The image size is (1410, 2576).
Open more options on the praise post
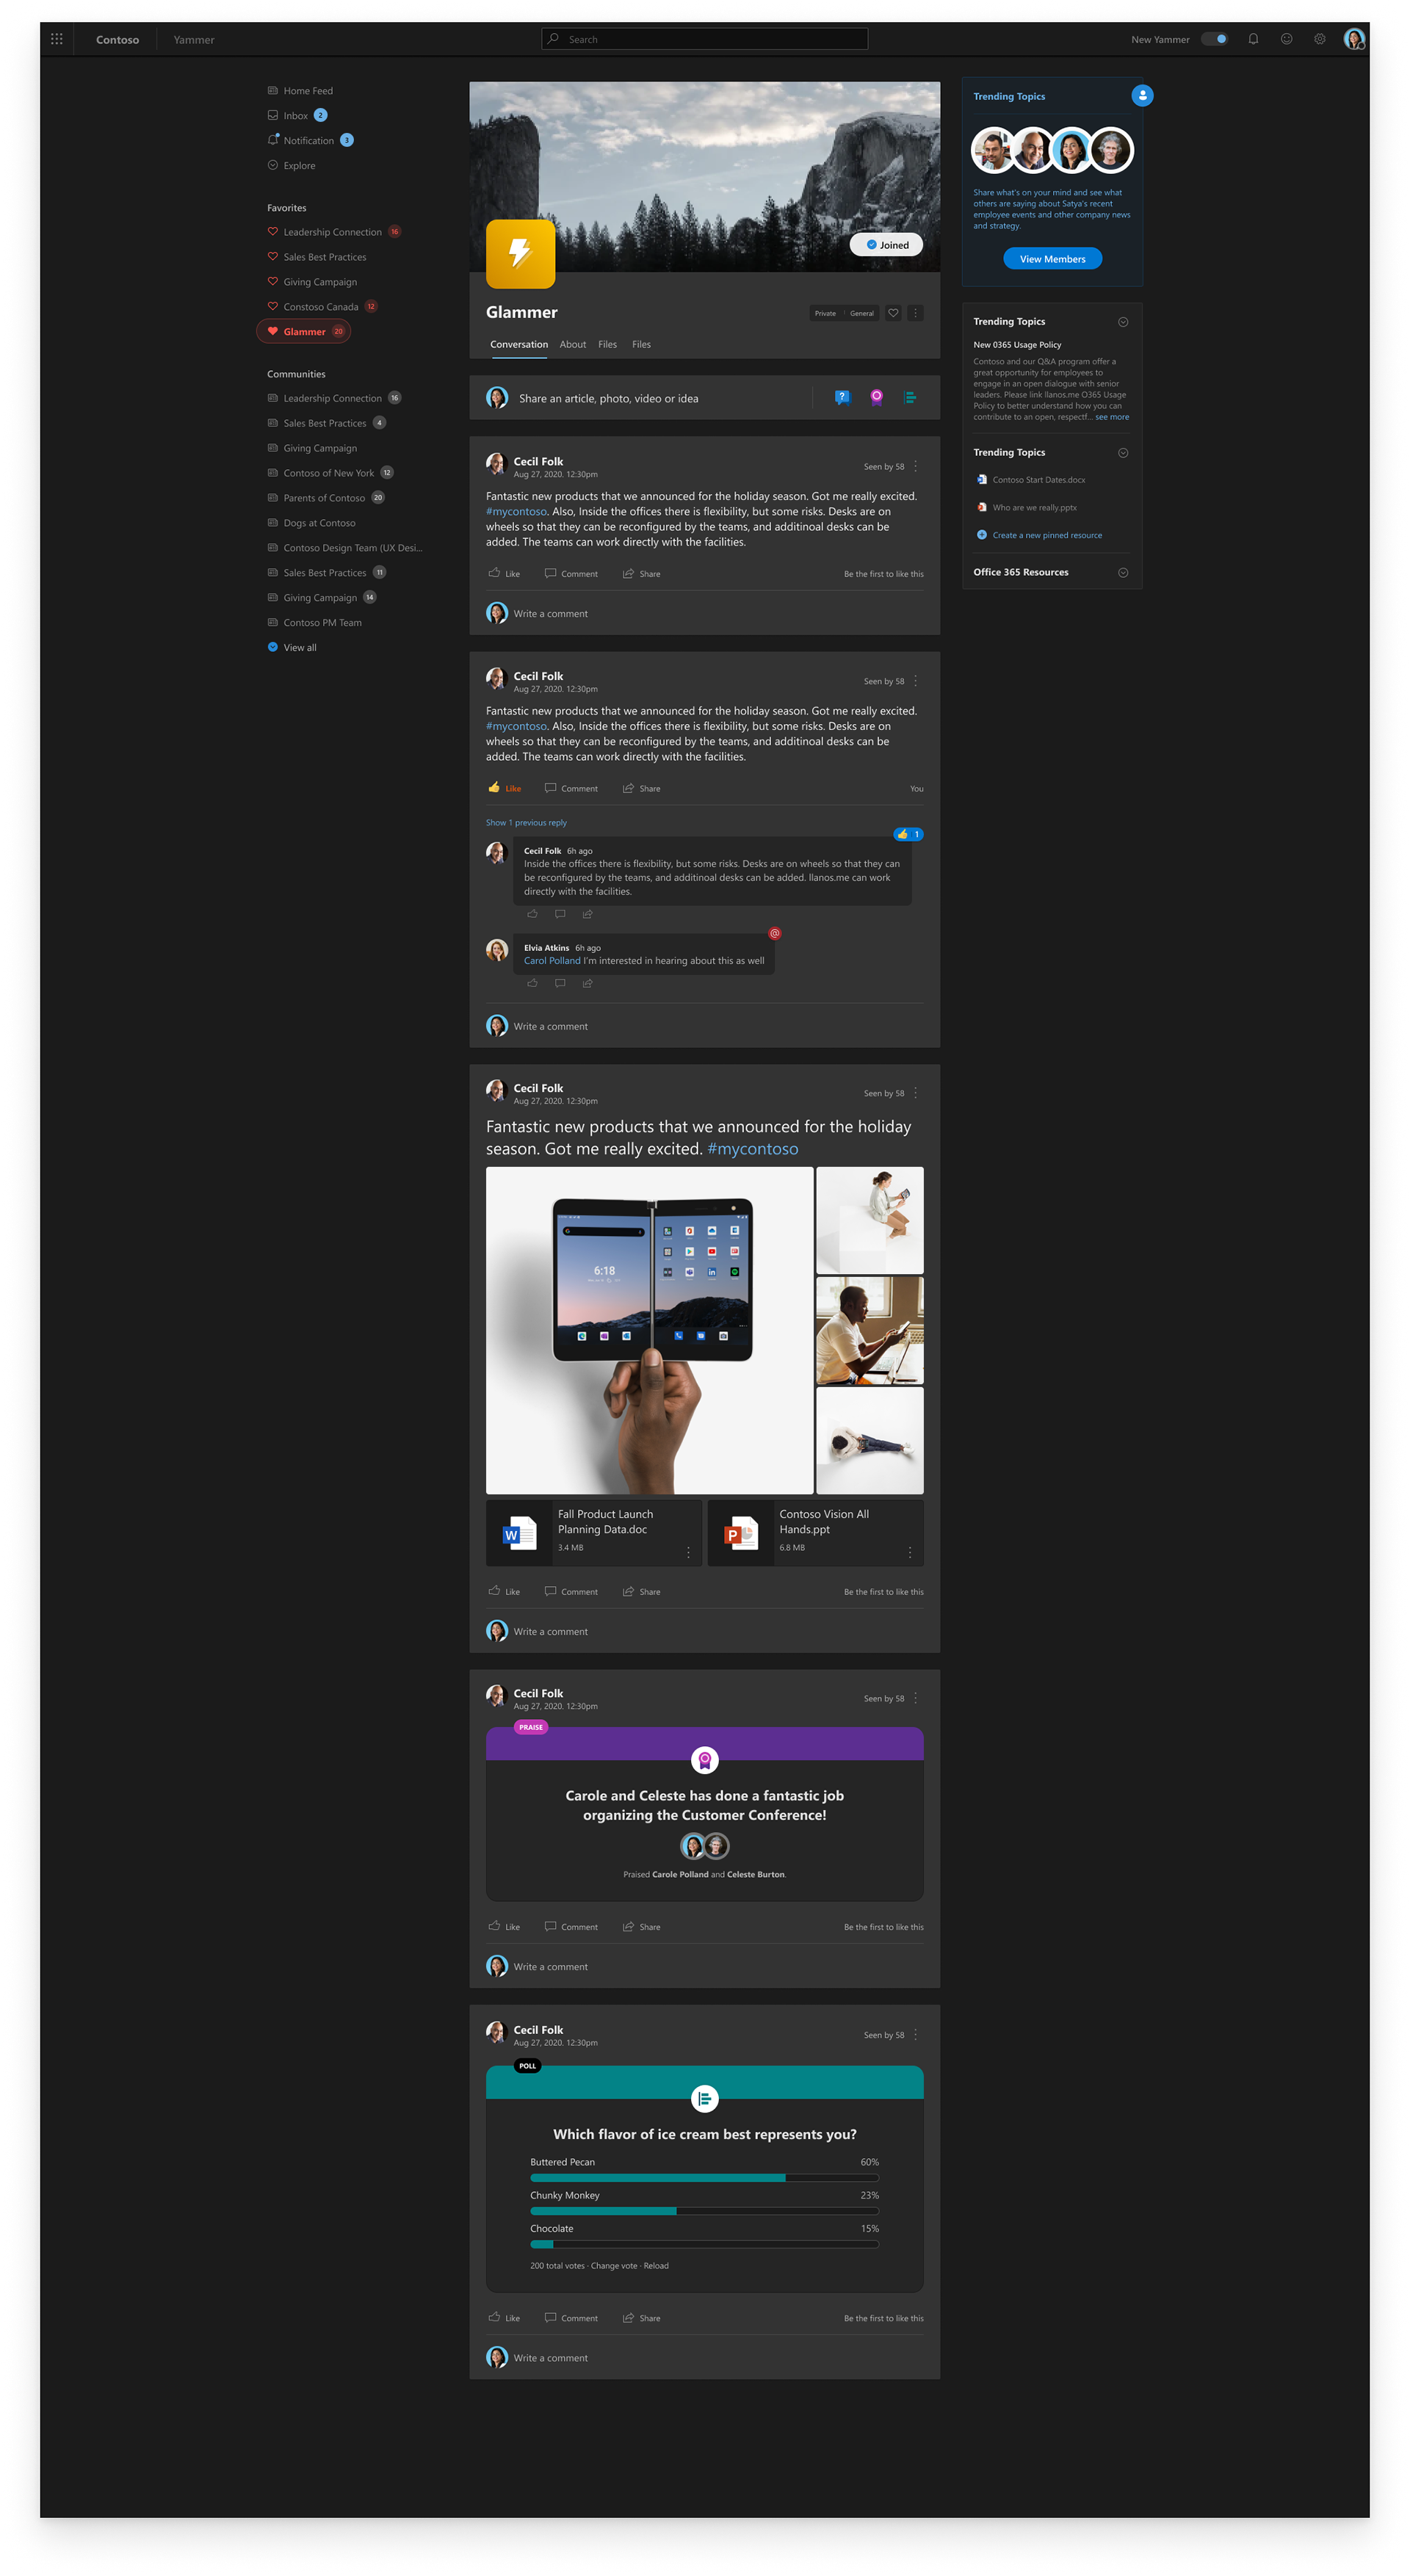[x=915, y=1698]
